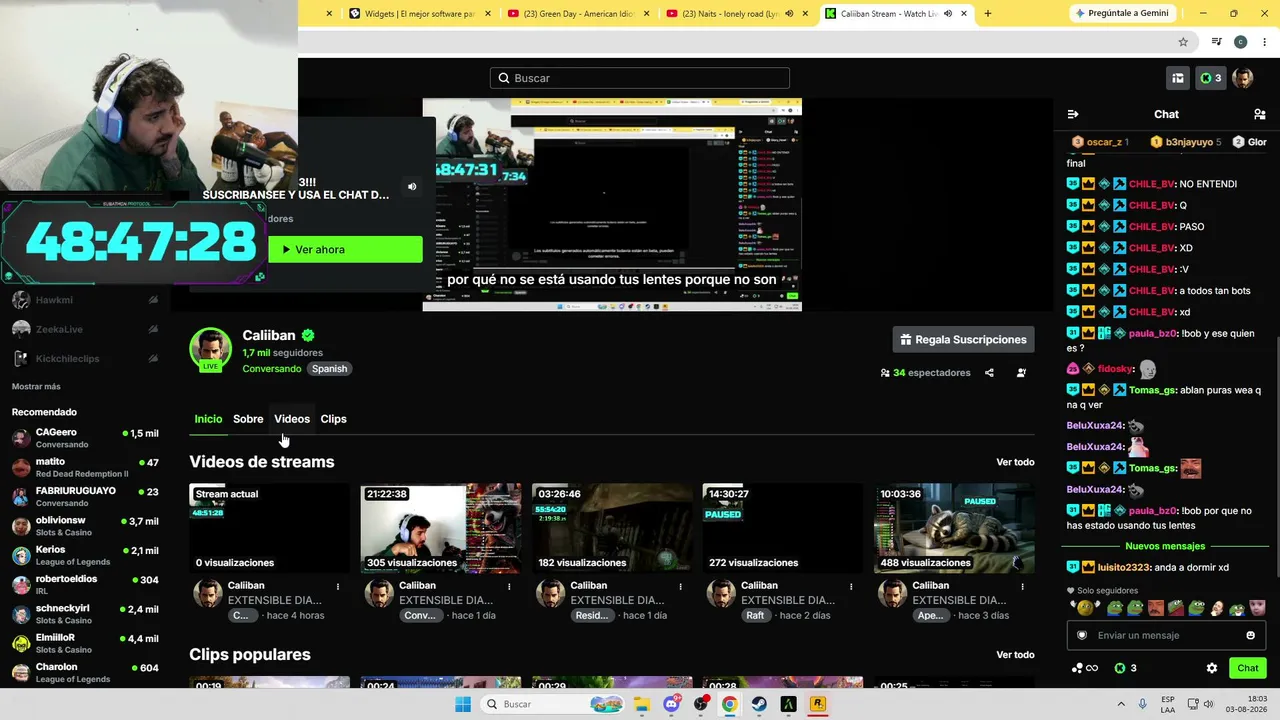
Task: Click Regala Suscripciones button
Action: point(963,340)
